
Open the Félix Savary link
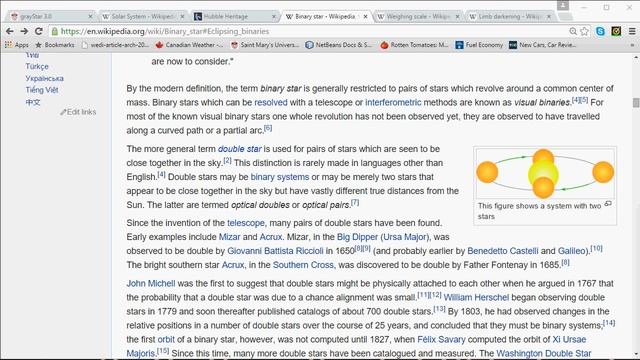(x=441, y=340)
